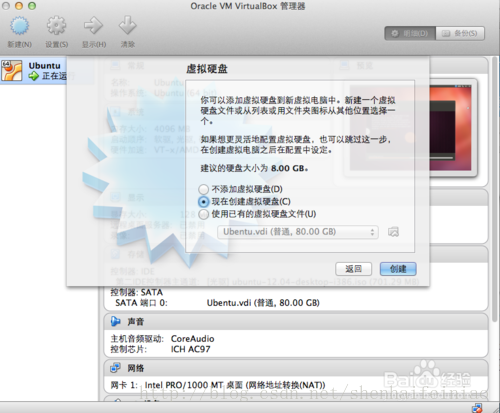This screenshot has width=500, height=413.
Task: Select the Ubuntu VM icon in list
Action: 12,70
